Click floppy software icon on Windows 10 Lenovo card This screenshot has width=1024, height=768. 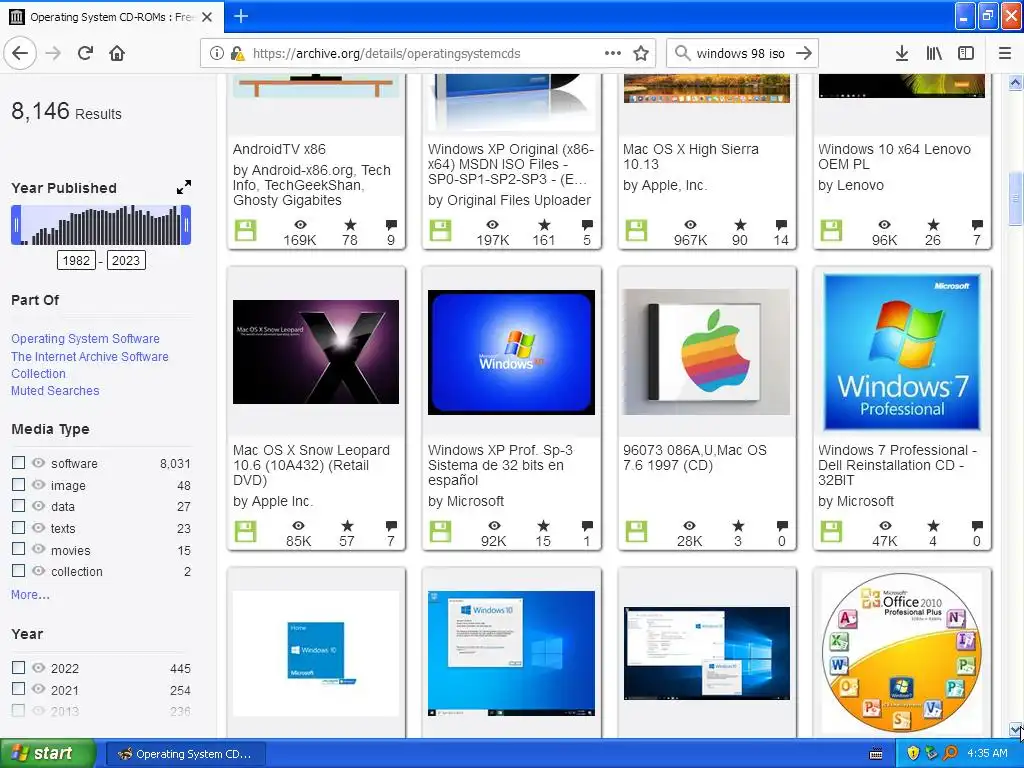(831, 231)
